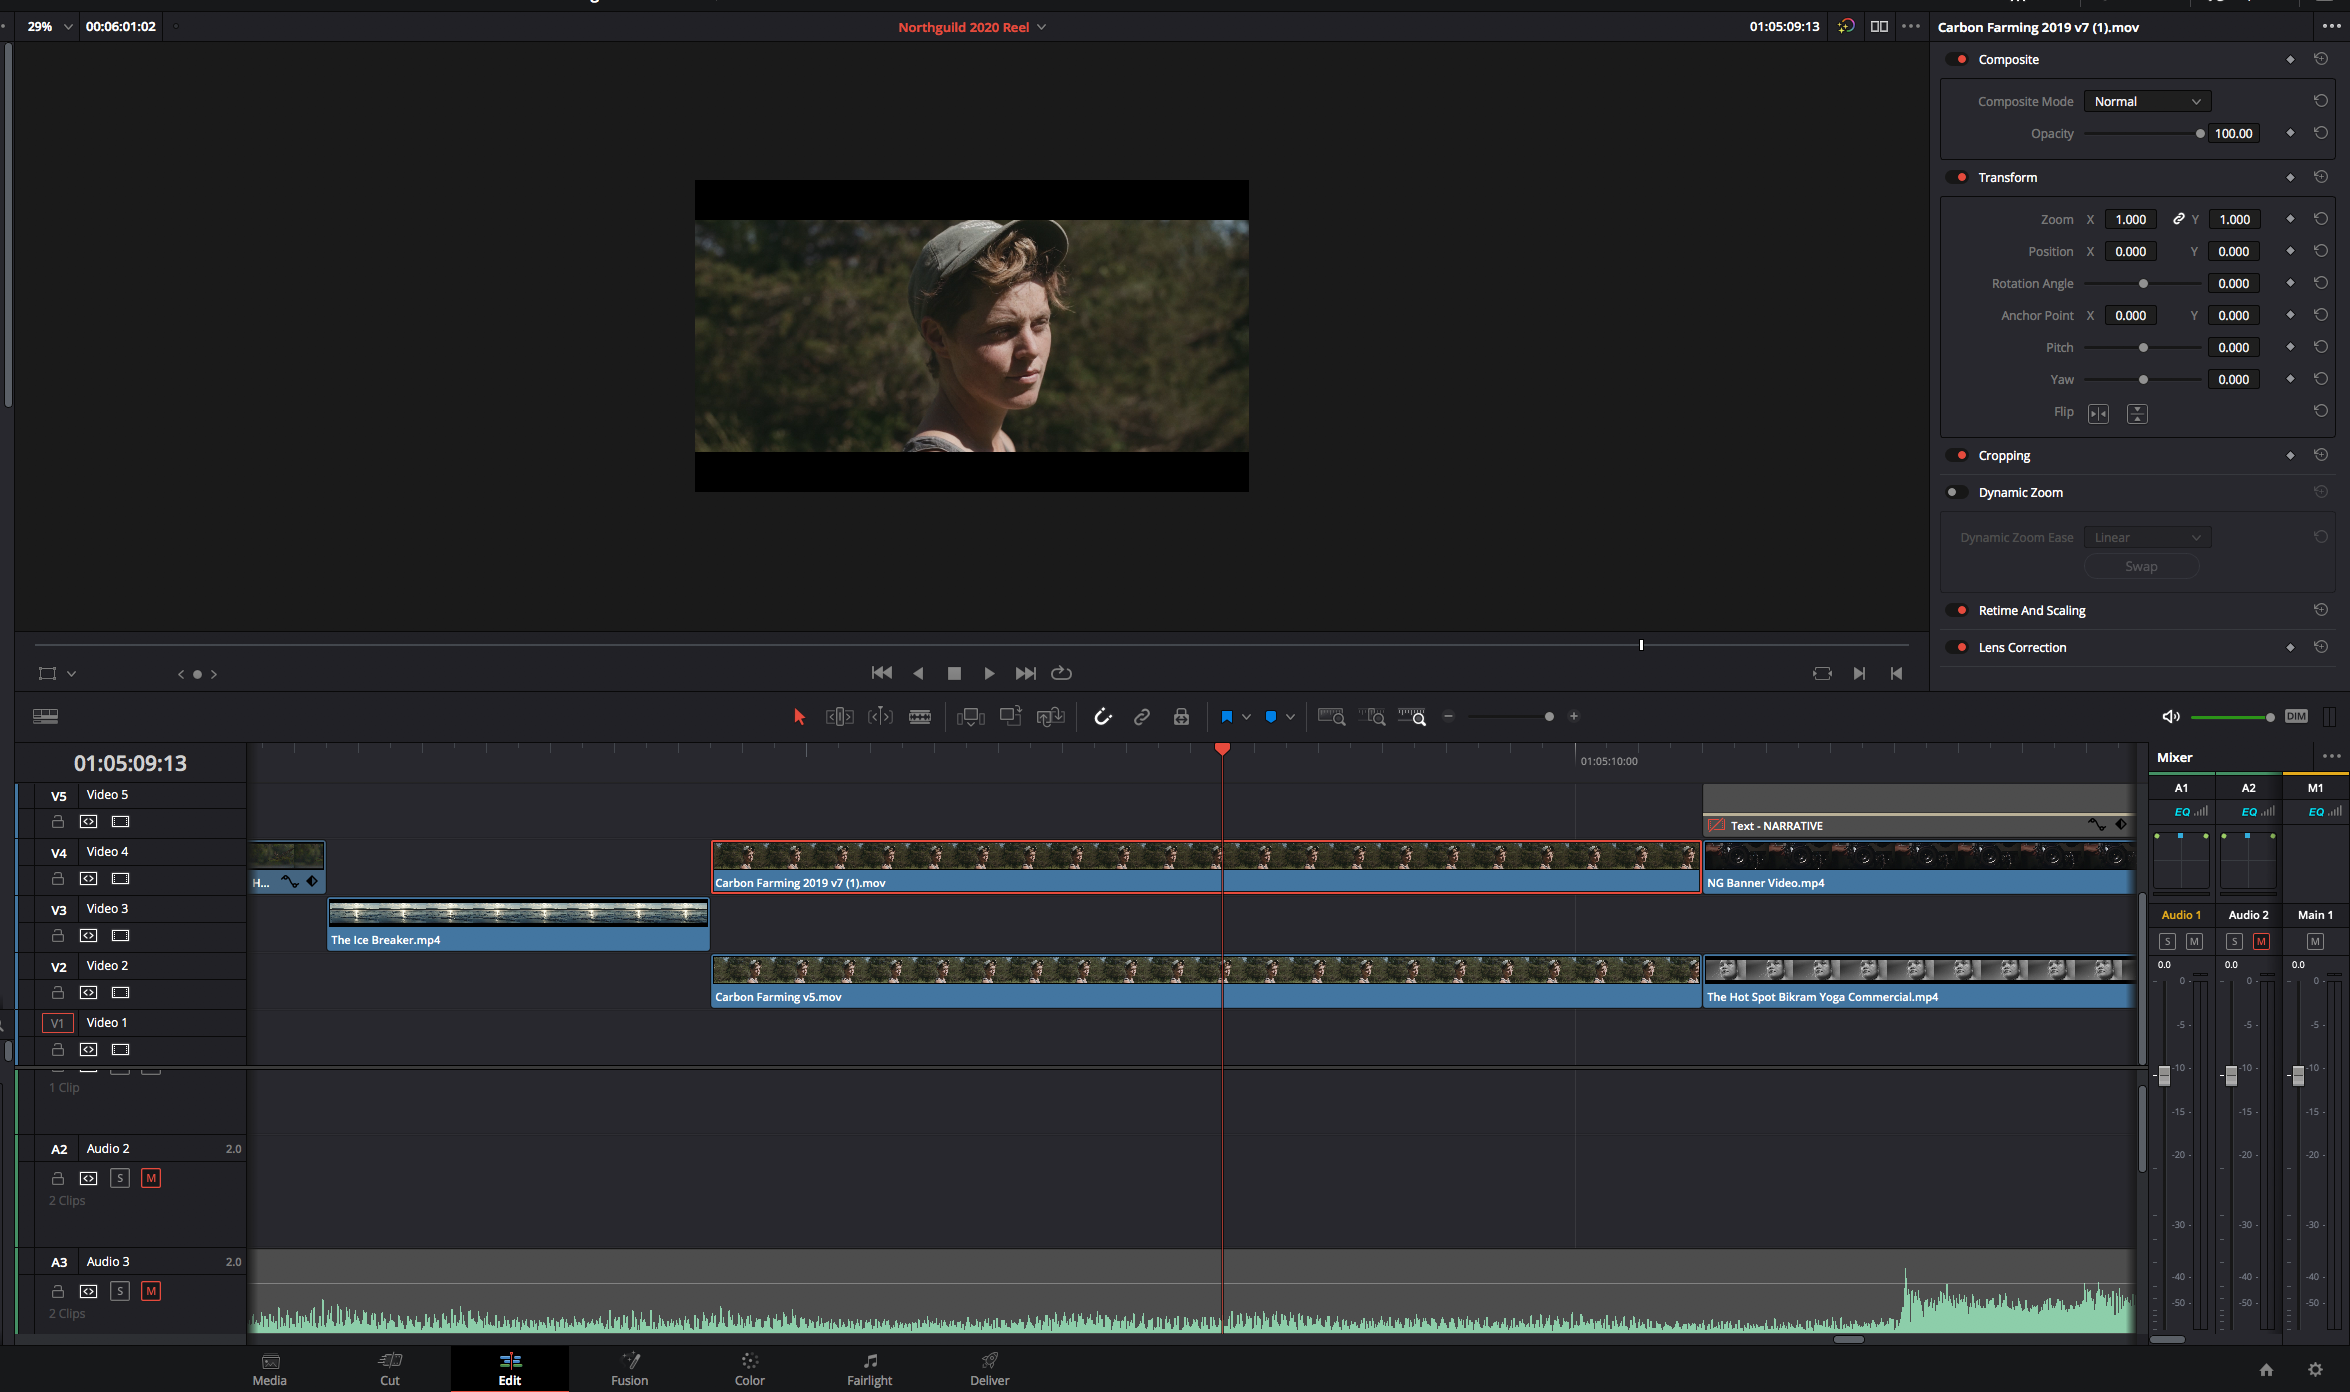Viewport: 2350px width, 1392px height.
Task: Flip the clip horizontally
Action: pos(2098,413)
